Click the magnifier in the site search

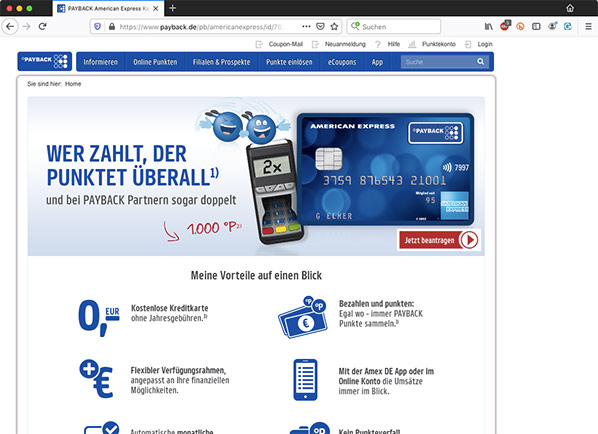[x=481, y=61]
